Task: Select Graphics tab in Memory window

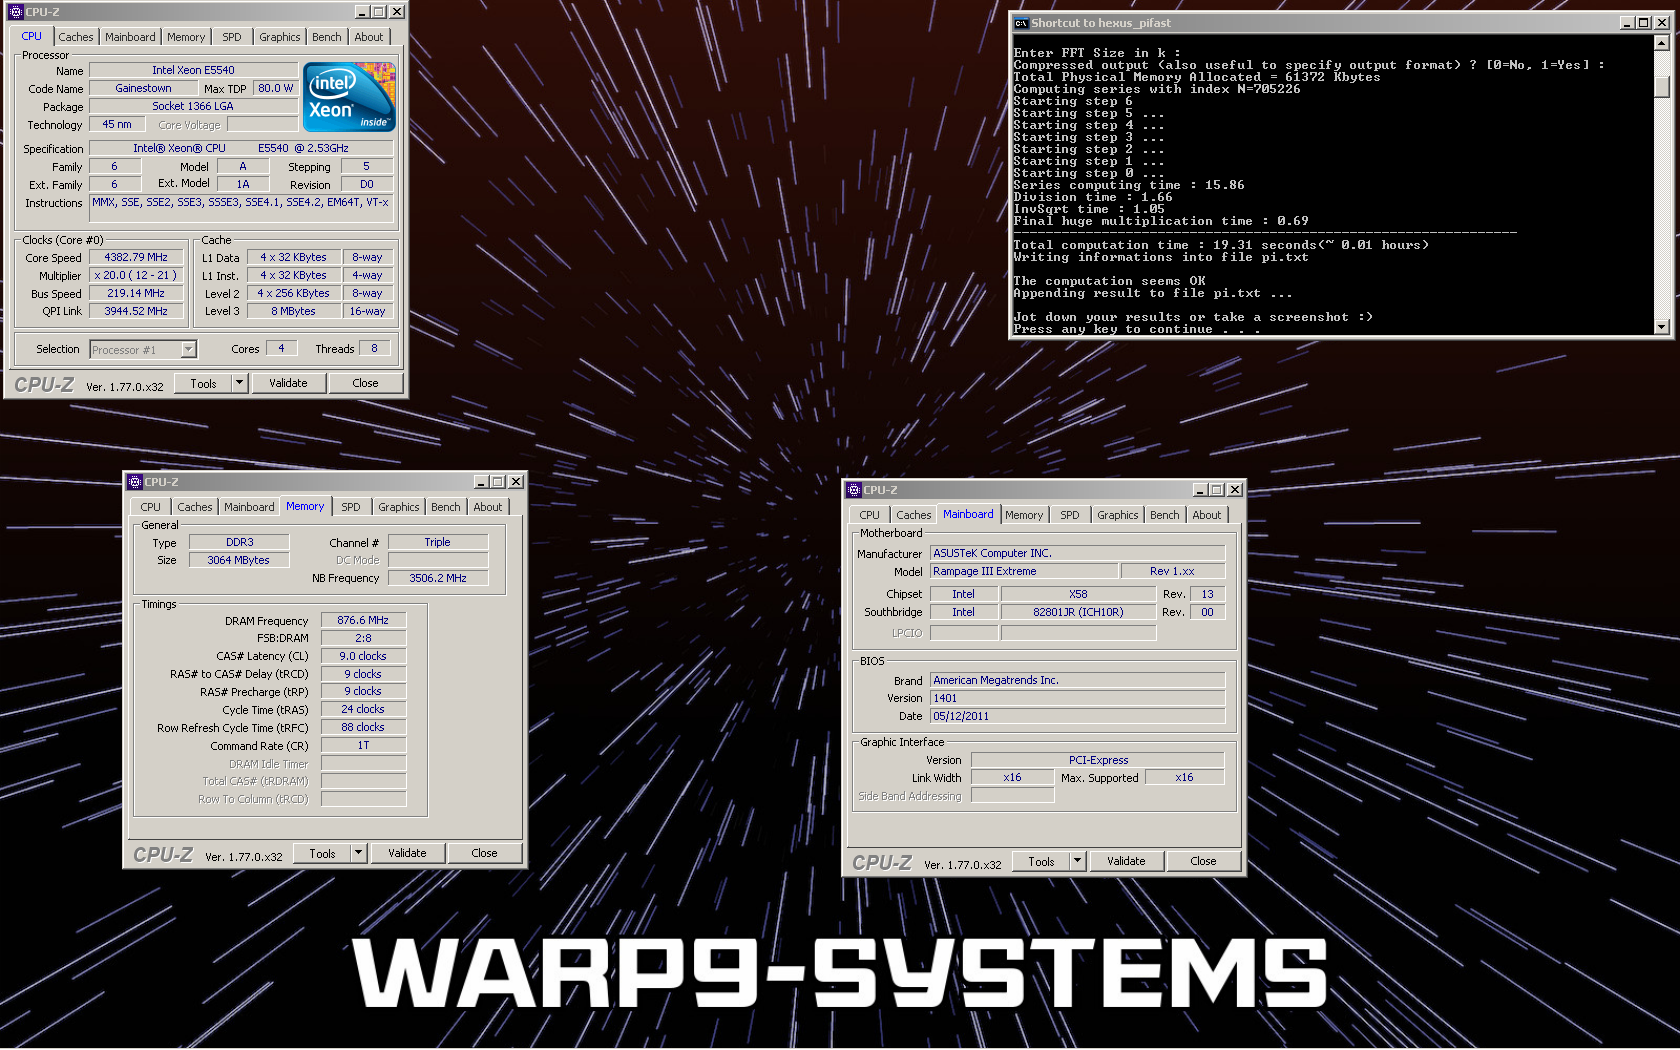Action: (x=399, y=507)
